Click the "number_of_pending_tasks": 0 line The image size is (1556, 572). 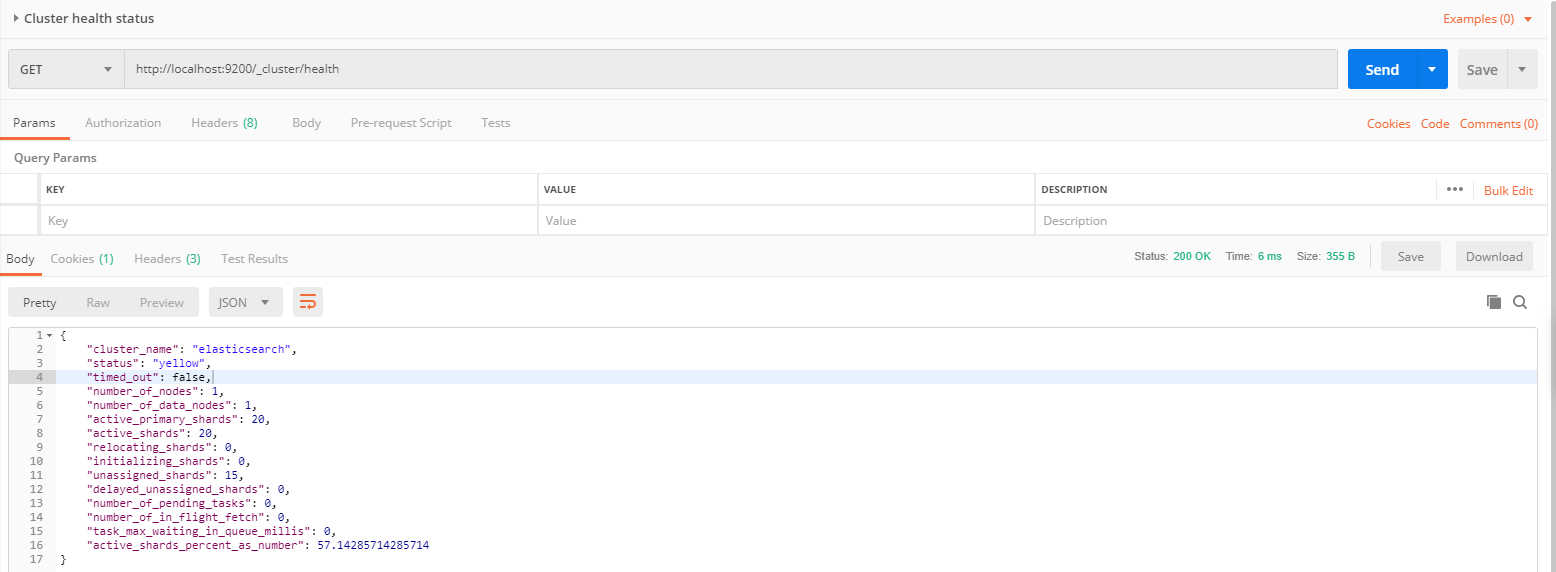pos(181,503)
